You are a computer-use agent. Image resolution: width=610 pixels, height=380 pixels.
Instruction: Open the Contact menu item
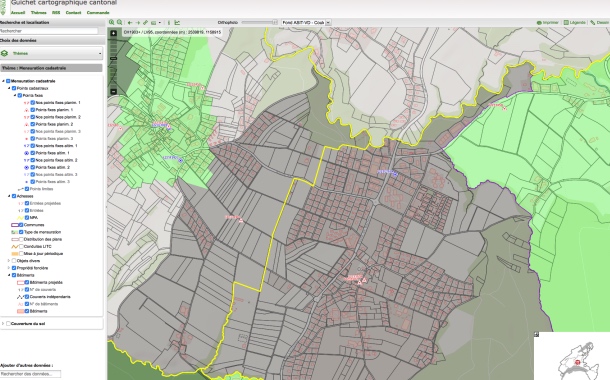pyautogui.click(x=74, y=12)
